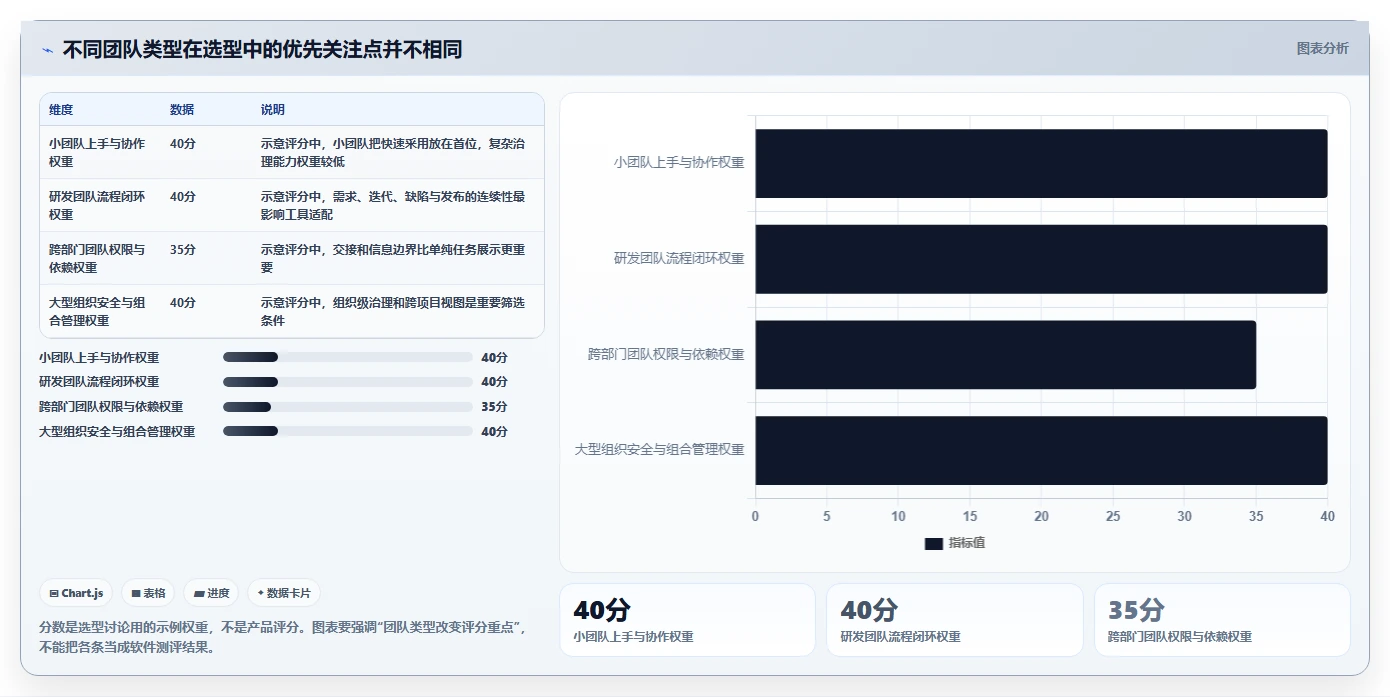The height and width of the screenshot is (697, 1390).
Task: Click the 跨部门团队权限与依赖权重 progress bar
Action: 347,407
